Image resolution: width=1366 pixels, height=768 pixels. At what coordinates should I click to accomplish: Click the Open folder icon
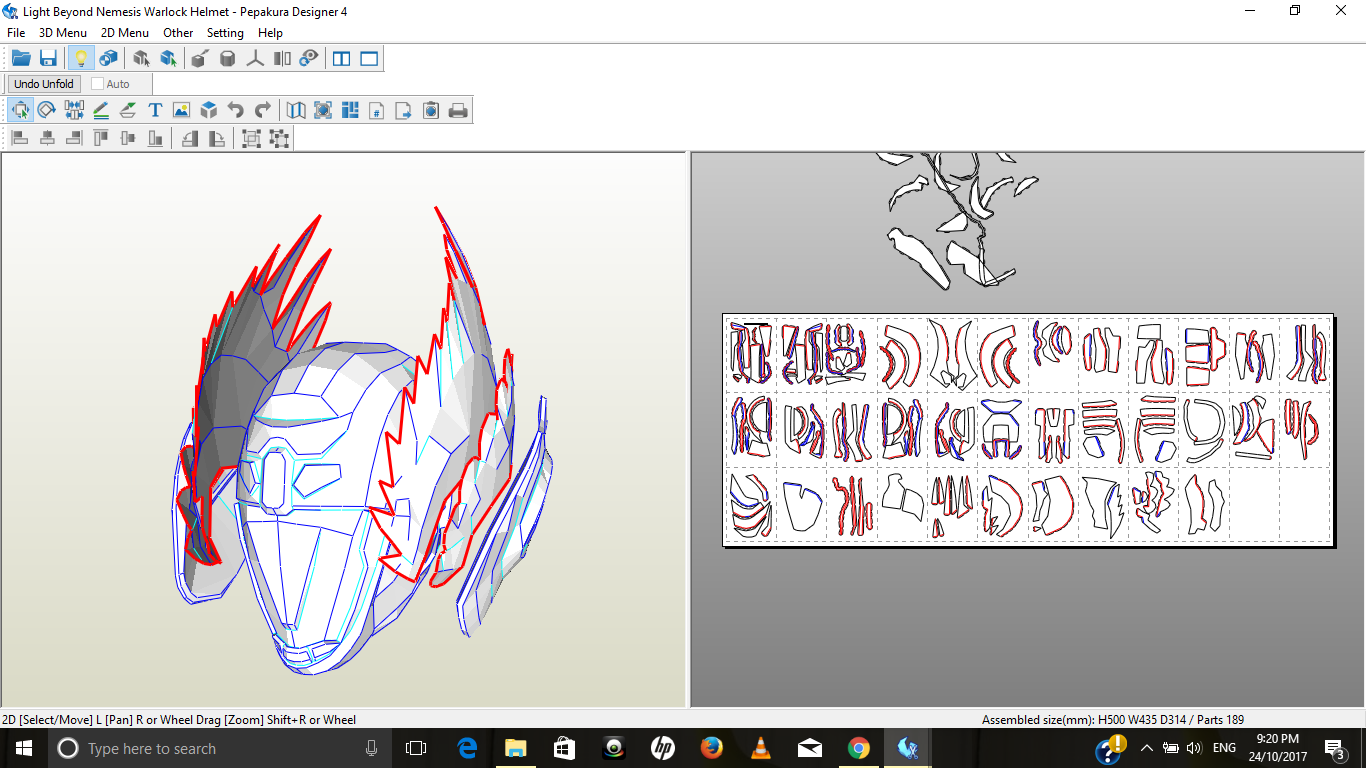pos(20,59)
